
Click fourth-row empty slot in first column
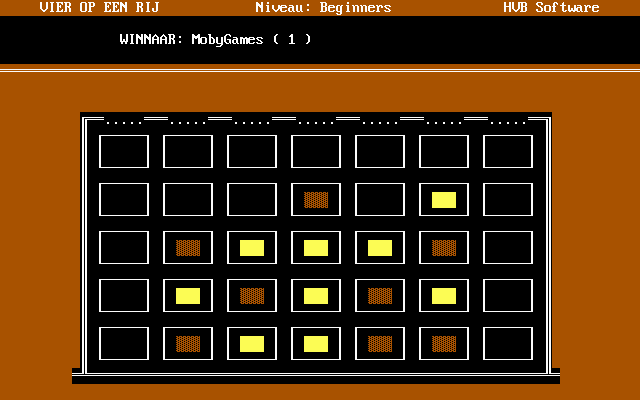click(x=124, y=296)
